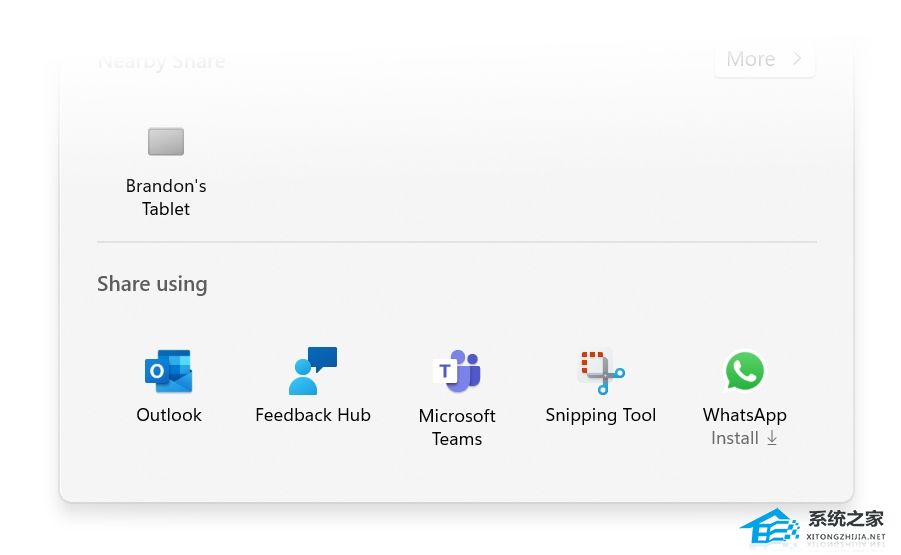
Task: Click the Feedback Hub label
Action: click(x=313, y=415)
